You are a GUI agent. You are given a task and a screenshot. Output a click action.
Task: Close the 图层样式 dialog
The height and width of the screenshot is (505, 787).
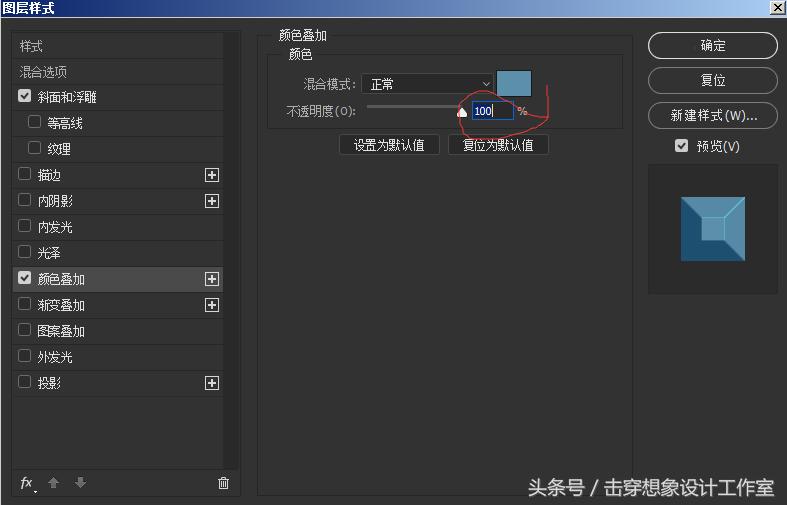(x=777, y=8)
